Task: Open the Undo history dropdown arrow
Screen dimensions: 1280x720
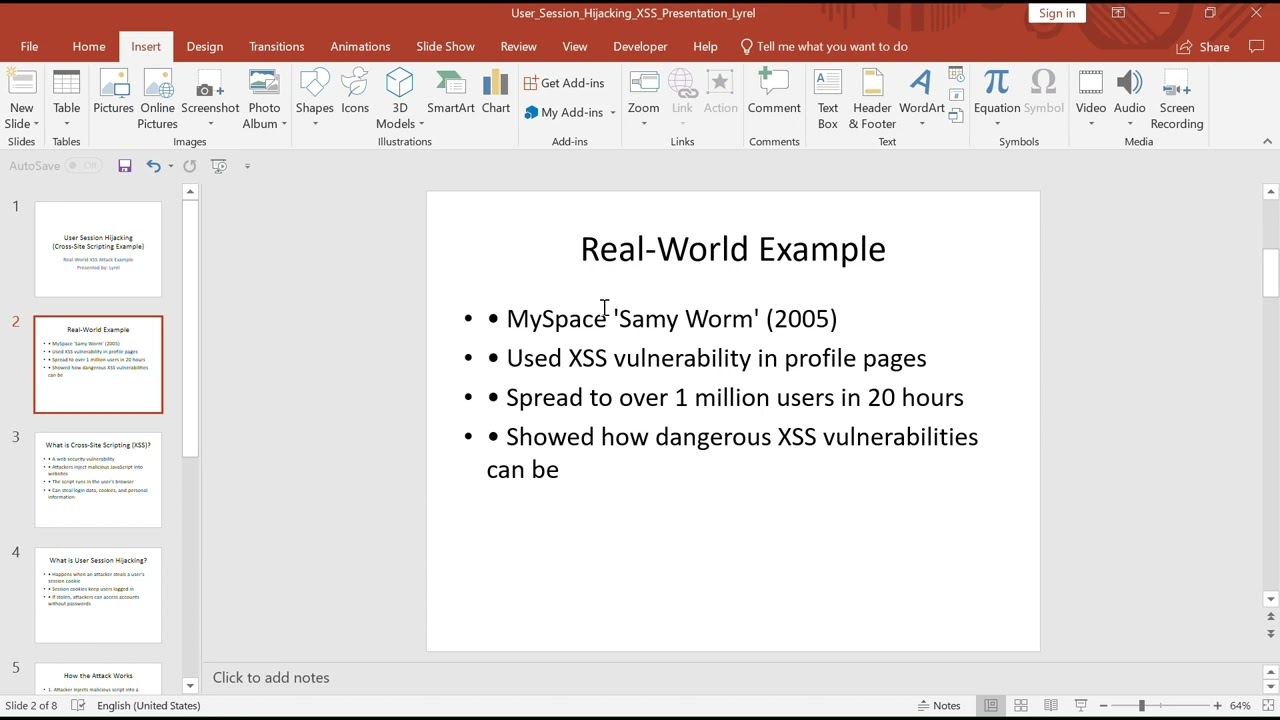Action: coord(170,166)
